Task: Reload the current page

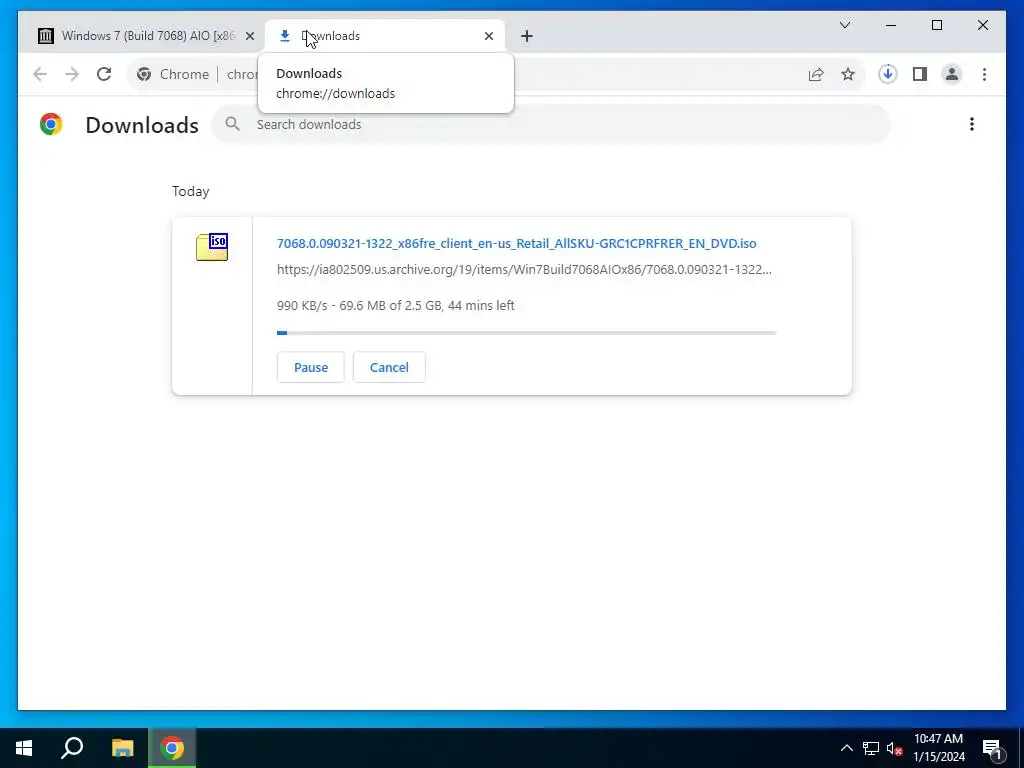Action: (x=104, y=74)
